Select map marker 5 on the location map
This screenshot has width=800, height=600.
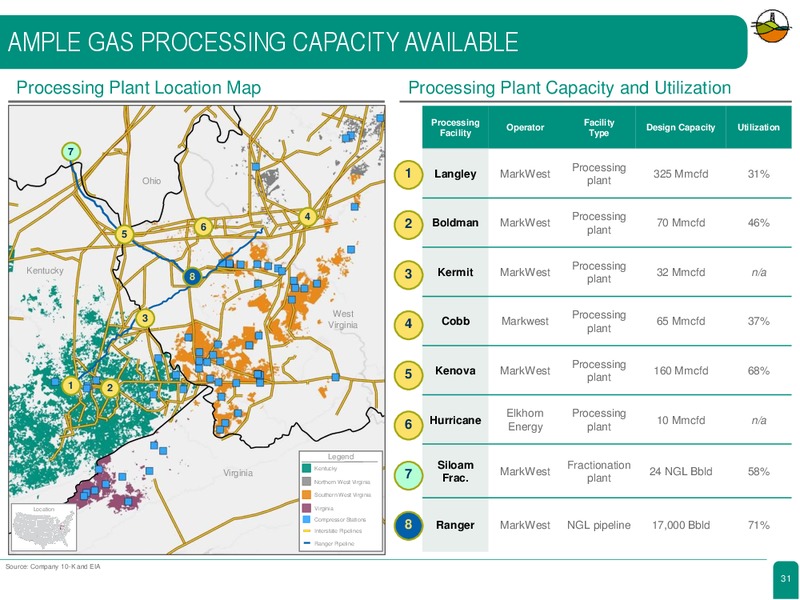click(x=124, y=235)
